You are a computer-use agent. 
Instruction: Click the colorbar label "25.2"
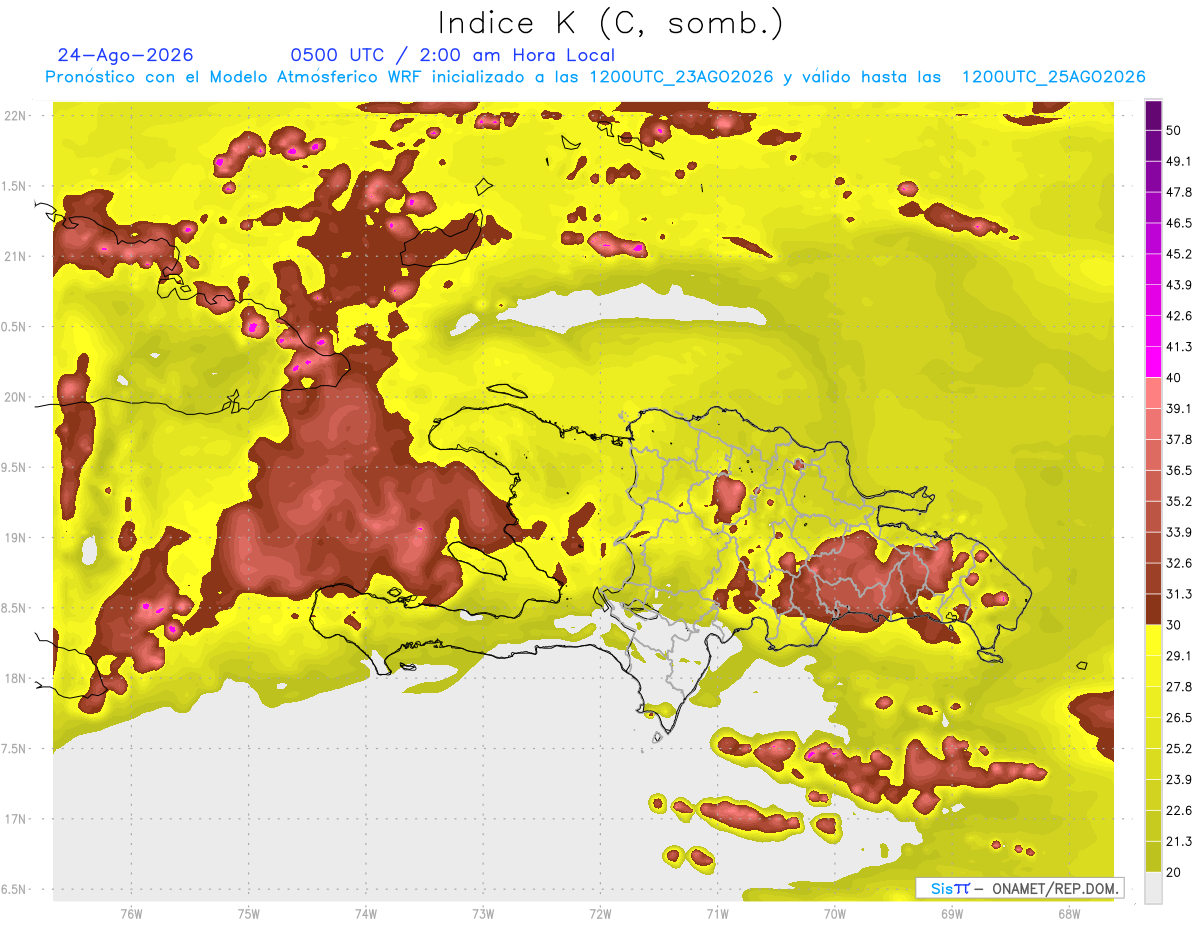coord(1178,748)
